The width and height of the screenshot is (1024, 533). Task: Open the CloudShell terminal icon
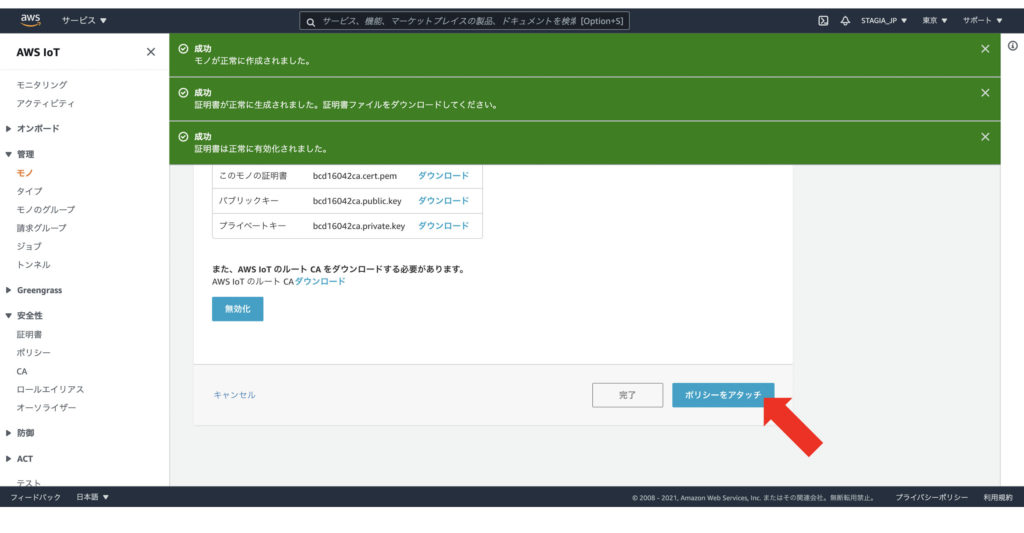point(823,21)
